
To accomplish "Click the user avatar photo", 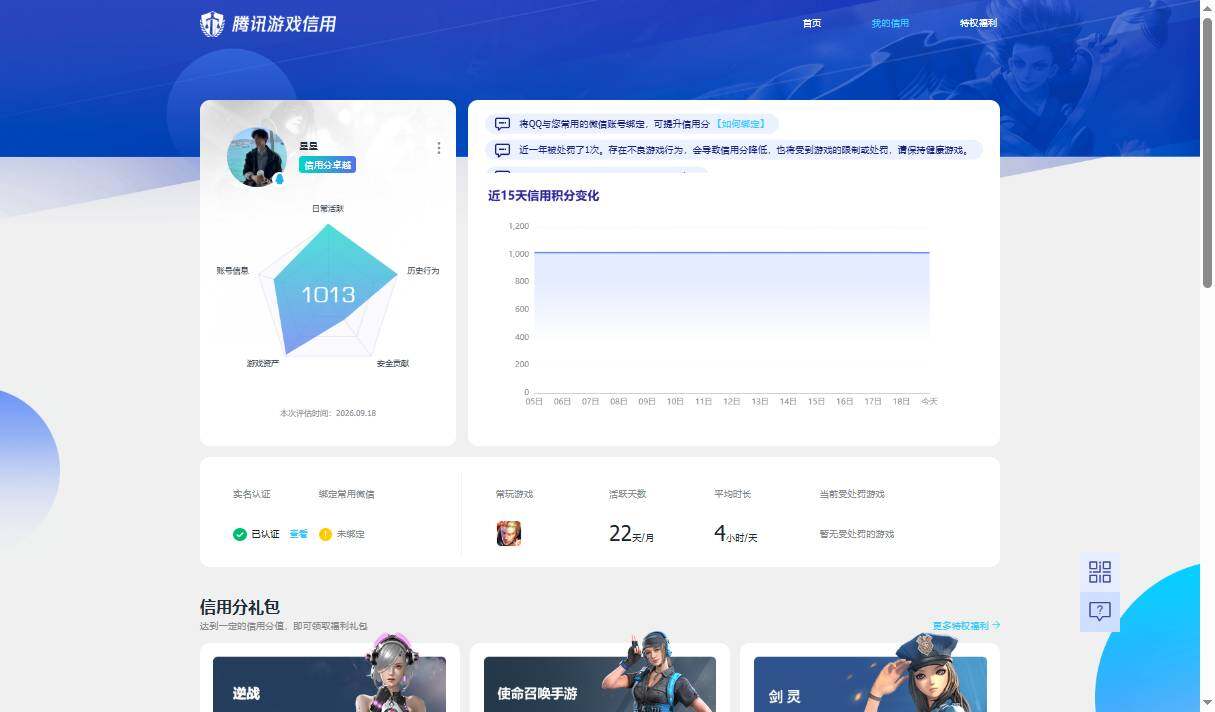I will (x=257, y=156).
